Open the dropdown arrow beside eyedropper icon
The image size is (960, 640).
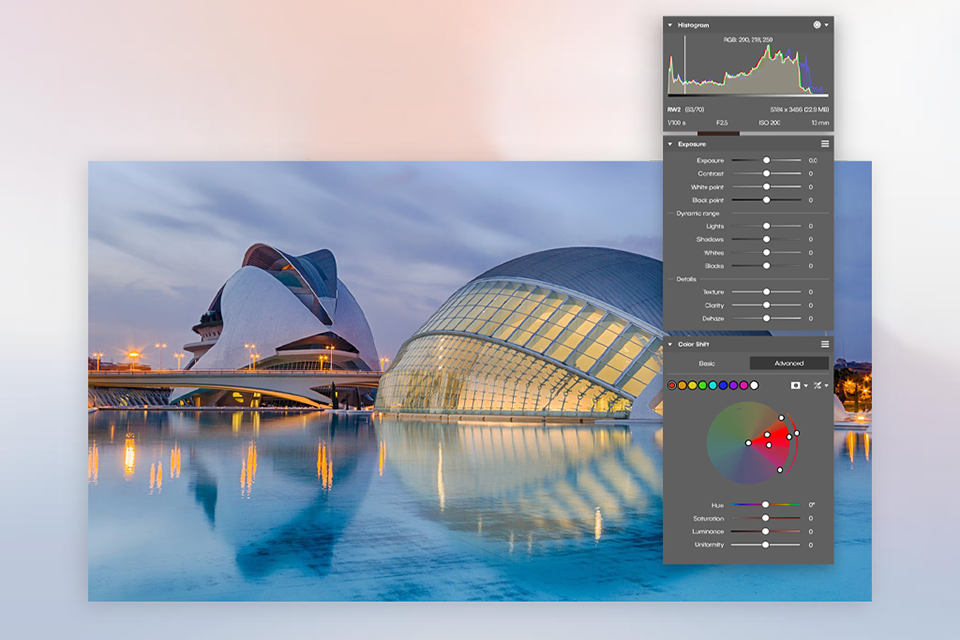pos(827,386)
